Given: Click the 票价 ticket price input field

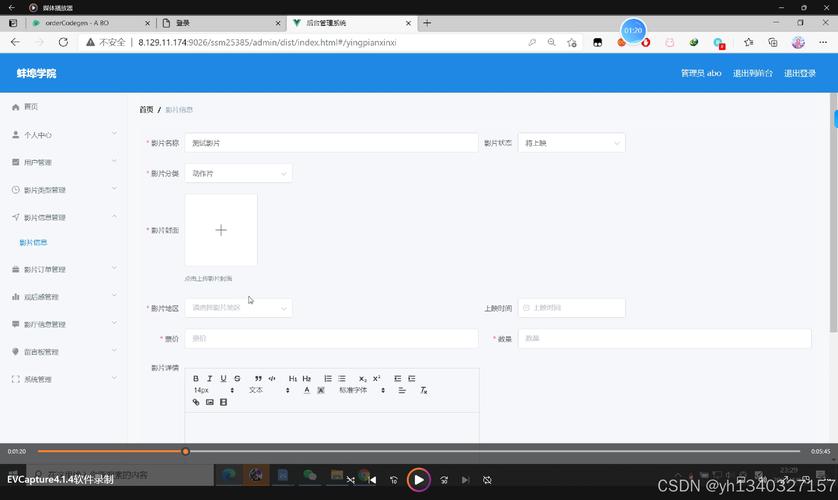Looking at the screenshot, I should coord(331,338).
